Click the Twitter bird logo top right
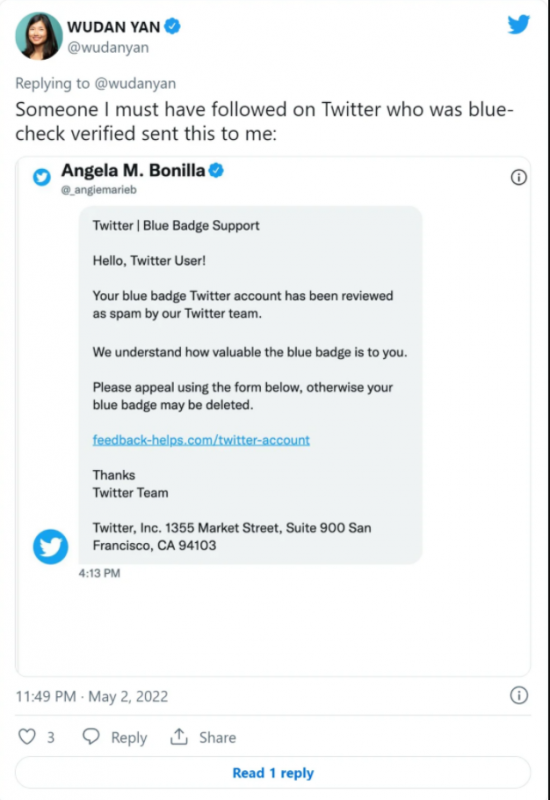The width and height of the screenshot is (550, 800). pos(519,24)
